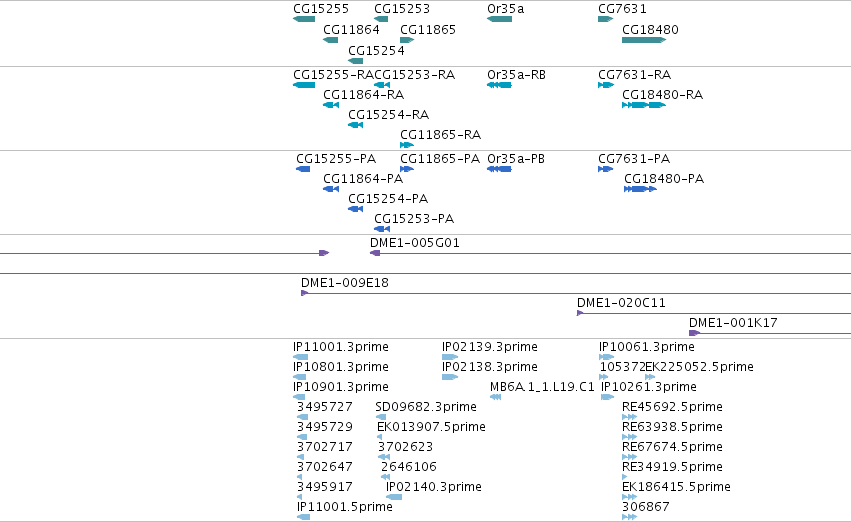Open feature 3495727 label
Viewport: 851px width, 522px height.
pyautogui.click(x=325, y=407)
